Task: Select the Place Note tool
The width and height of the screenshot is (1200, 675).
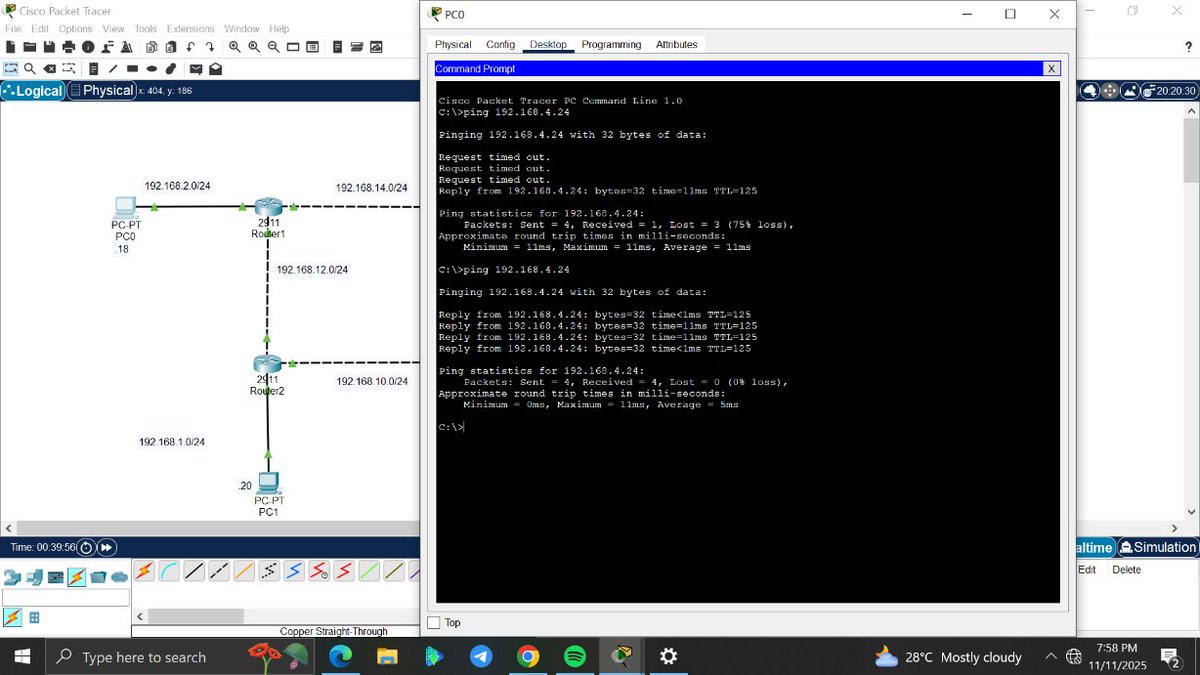Action: pyautogui.click(x=94, y=68)
